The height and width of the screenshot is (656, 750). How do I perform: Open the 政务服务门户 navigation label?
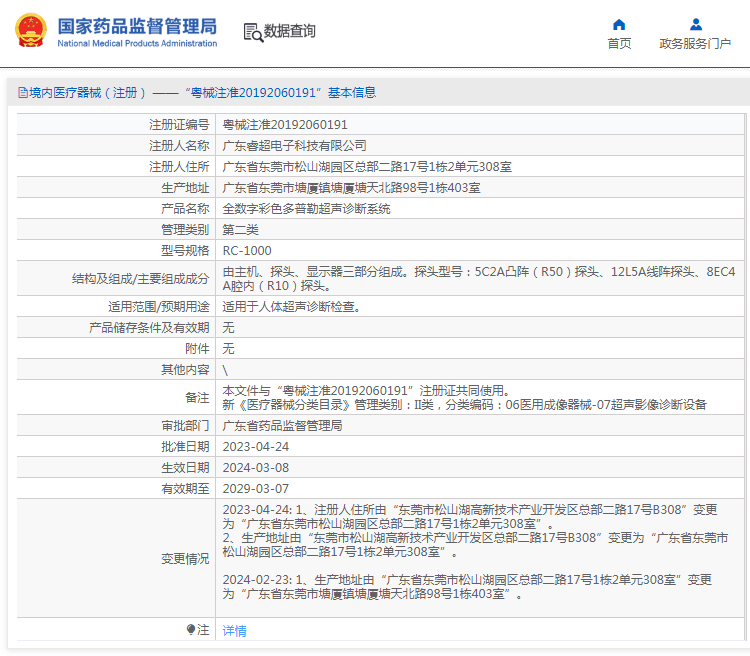[696, 43]
